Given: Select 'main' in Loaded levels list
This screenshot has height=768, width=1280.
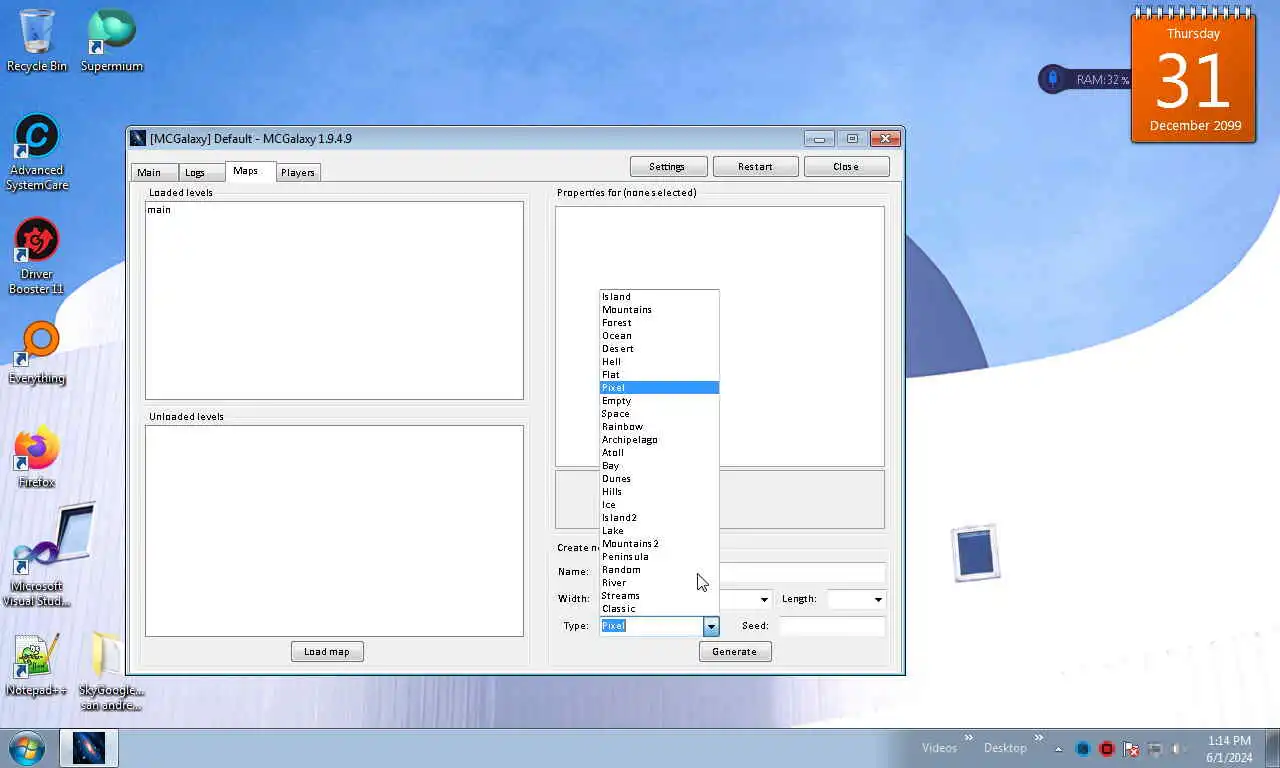Looking at the screenshot, I should point(159,210).
